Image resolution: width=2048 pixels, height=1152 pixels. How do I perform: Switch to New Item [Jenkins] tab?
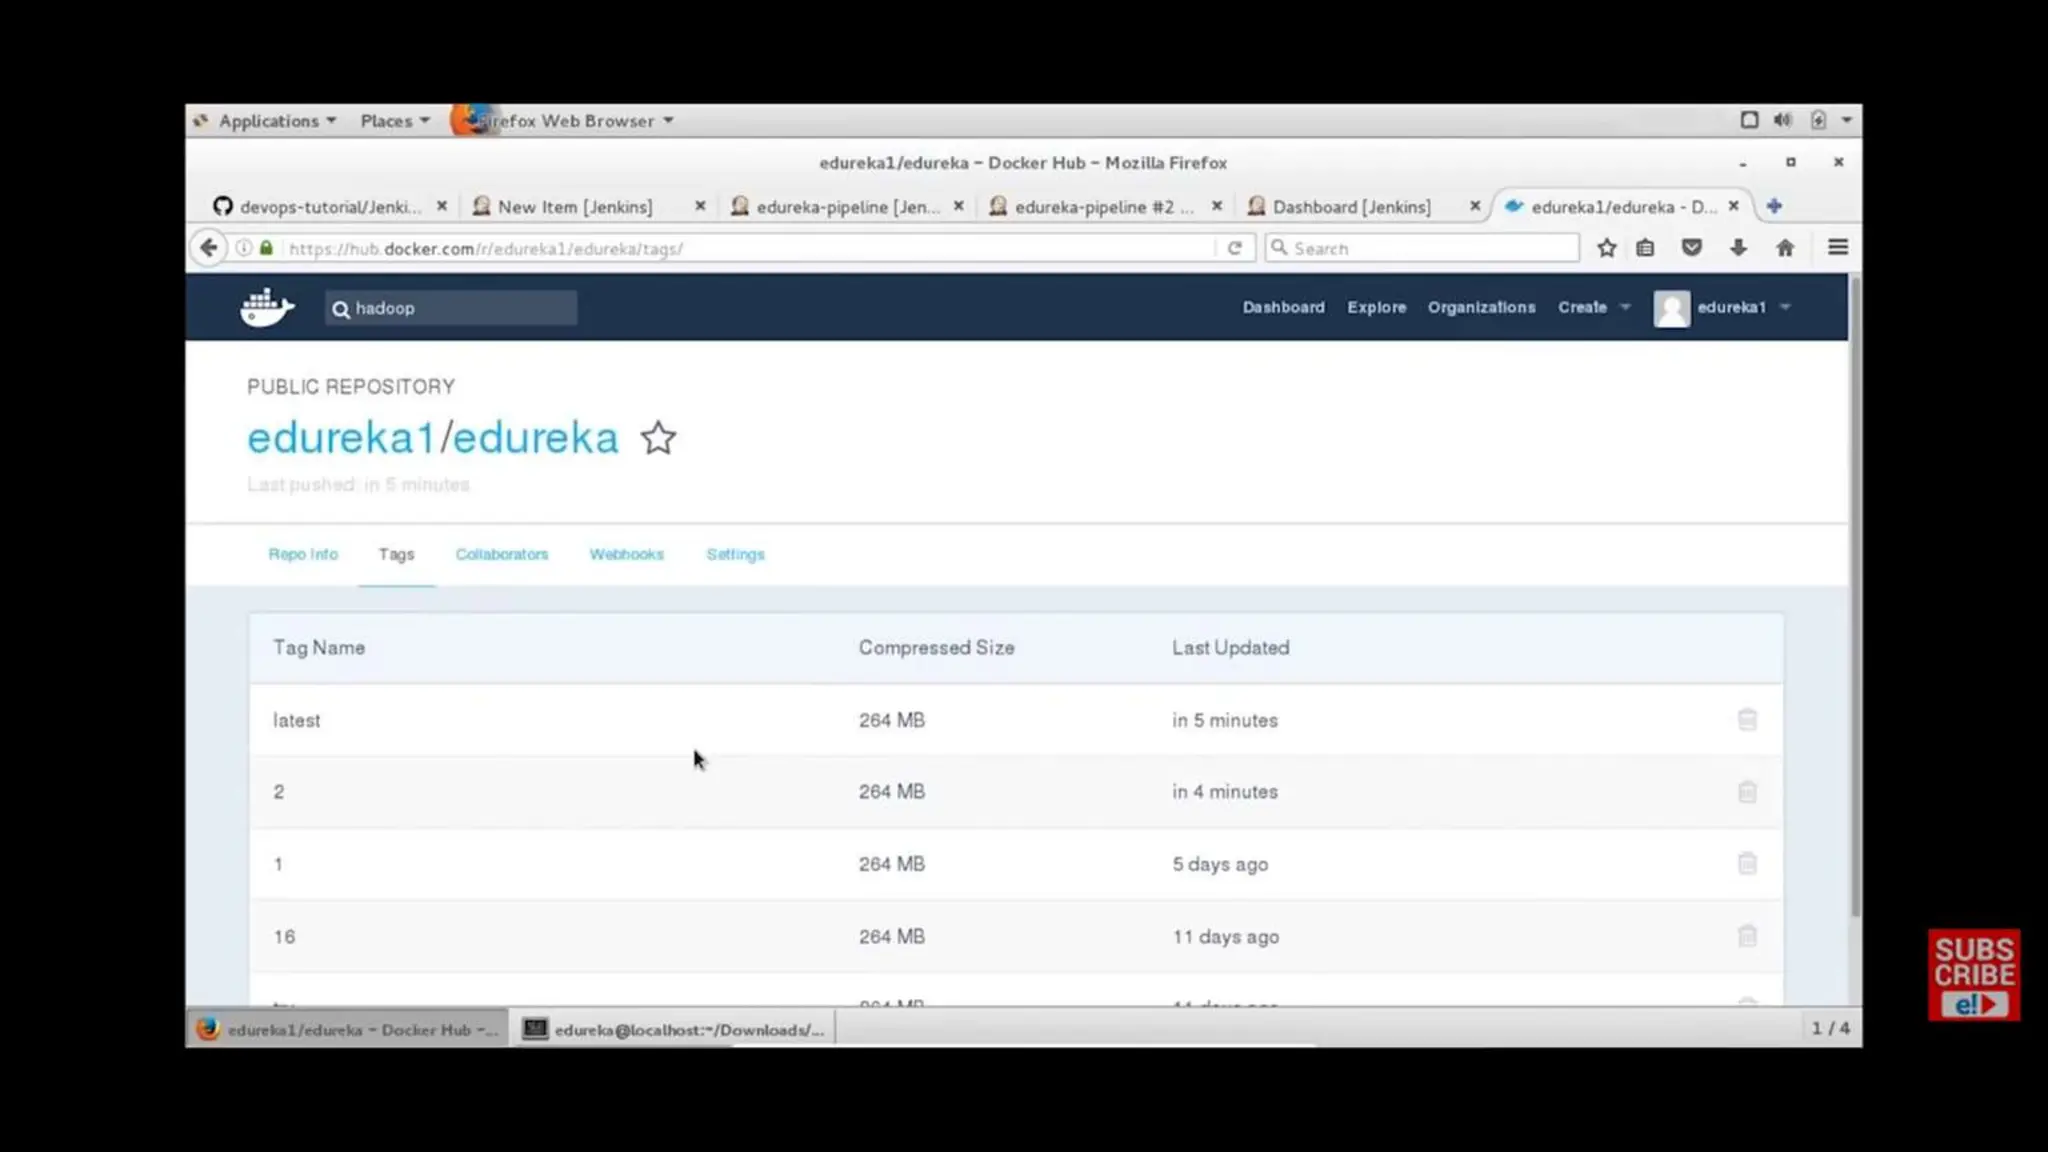coord(577,206)
